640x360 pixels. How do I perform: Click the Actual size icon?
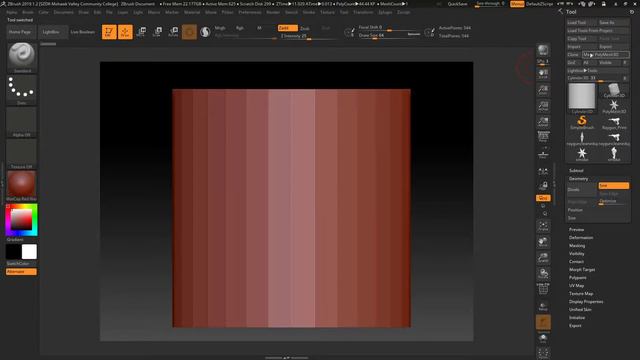click(x=543, y=106)
